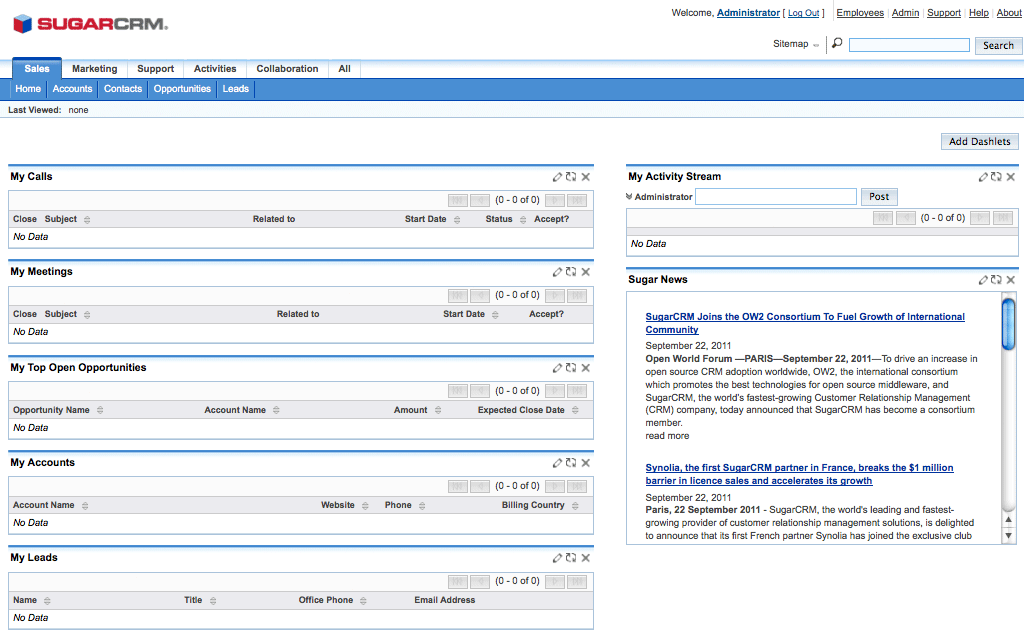Click the Add Dashlets button
1024x640 pixels.
click(979, 142)
